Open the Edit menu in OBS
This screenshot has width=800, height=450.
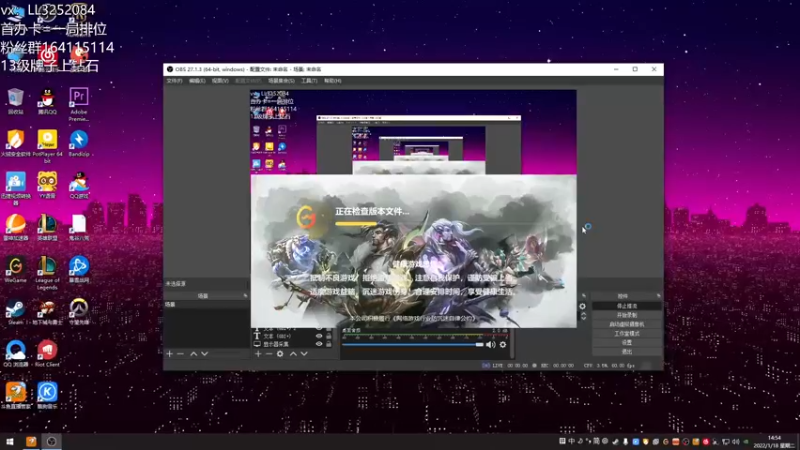point(197,81)
